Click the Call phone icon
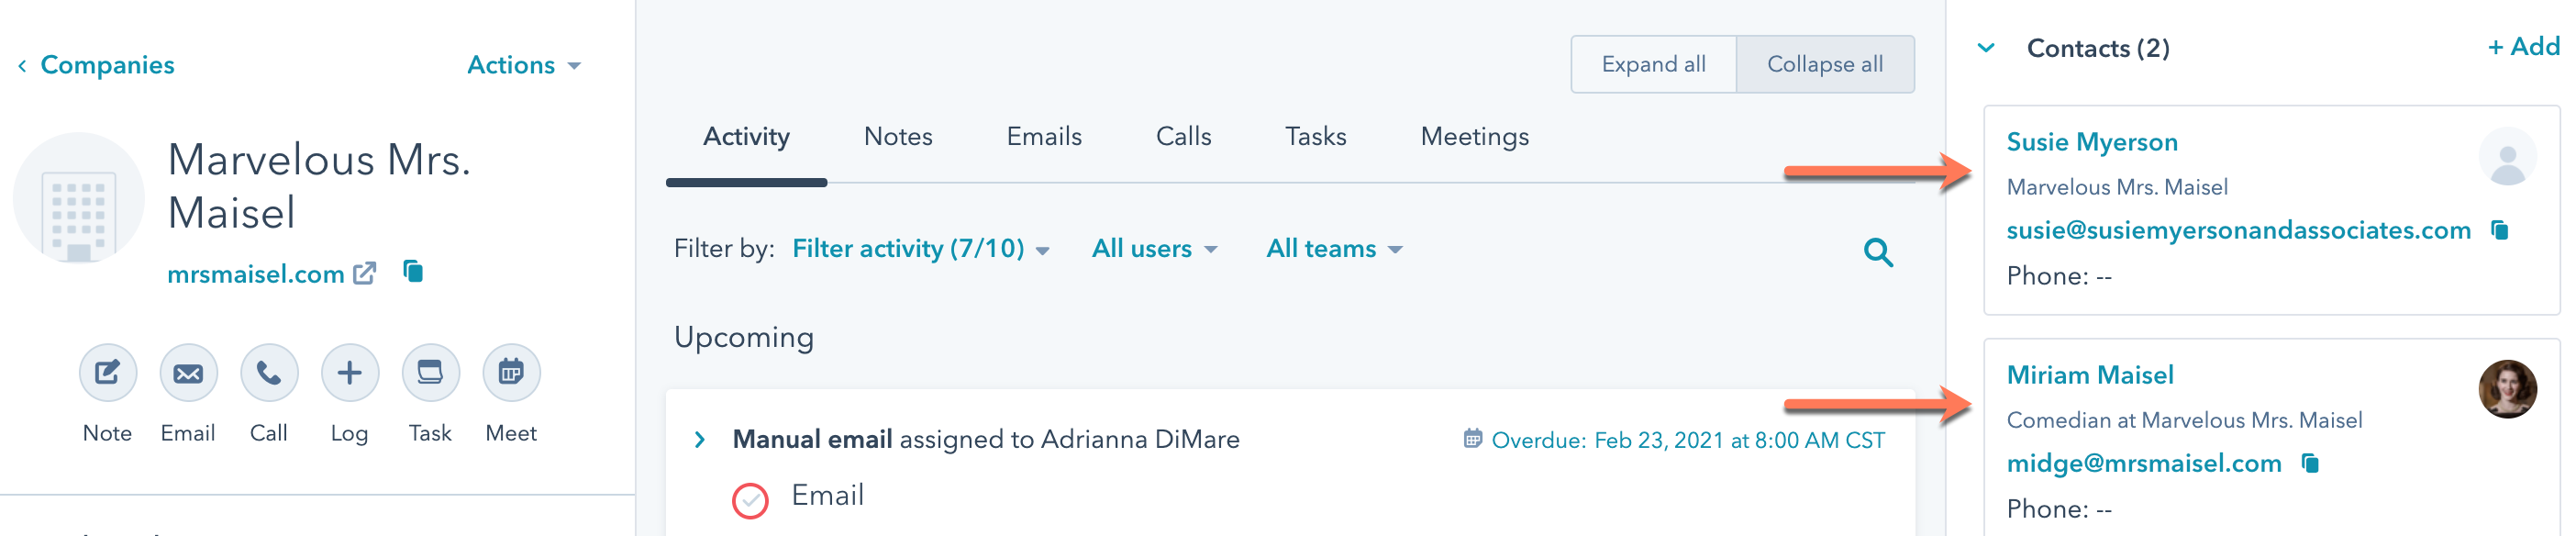 (269, 373)
